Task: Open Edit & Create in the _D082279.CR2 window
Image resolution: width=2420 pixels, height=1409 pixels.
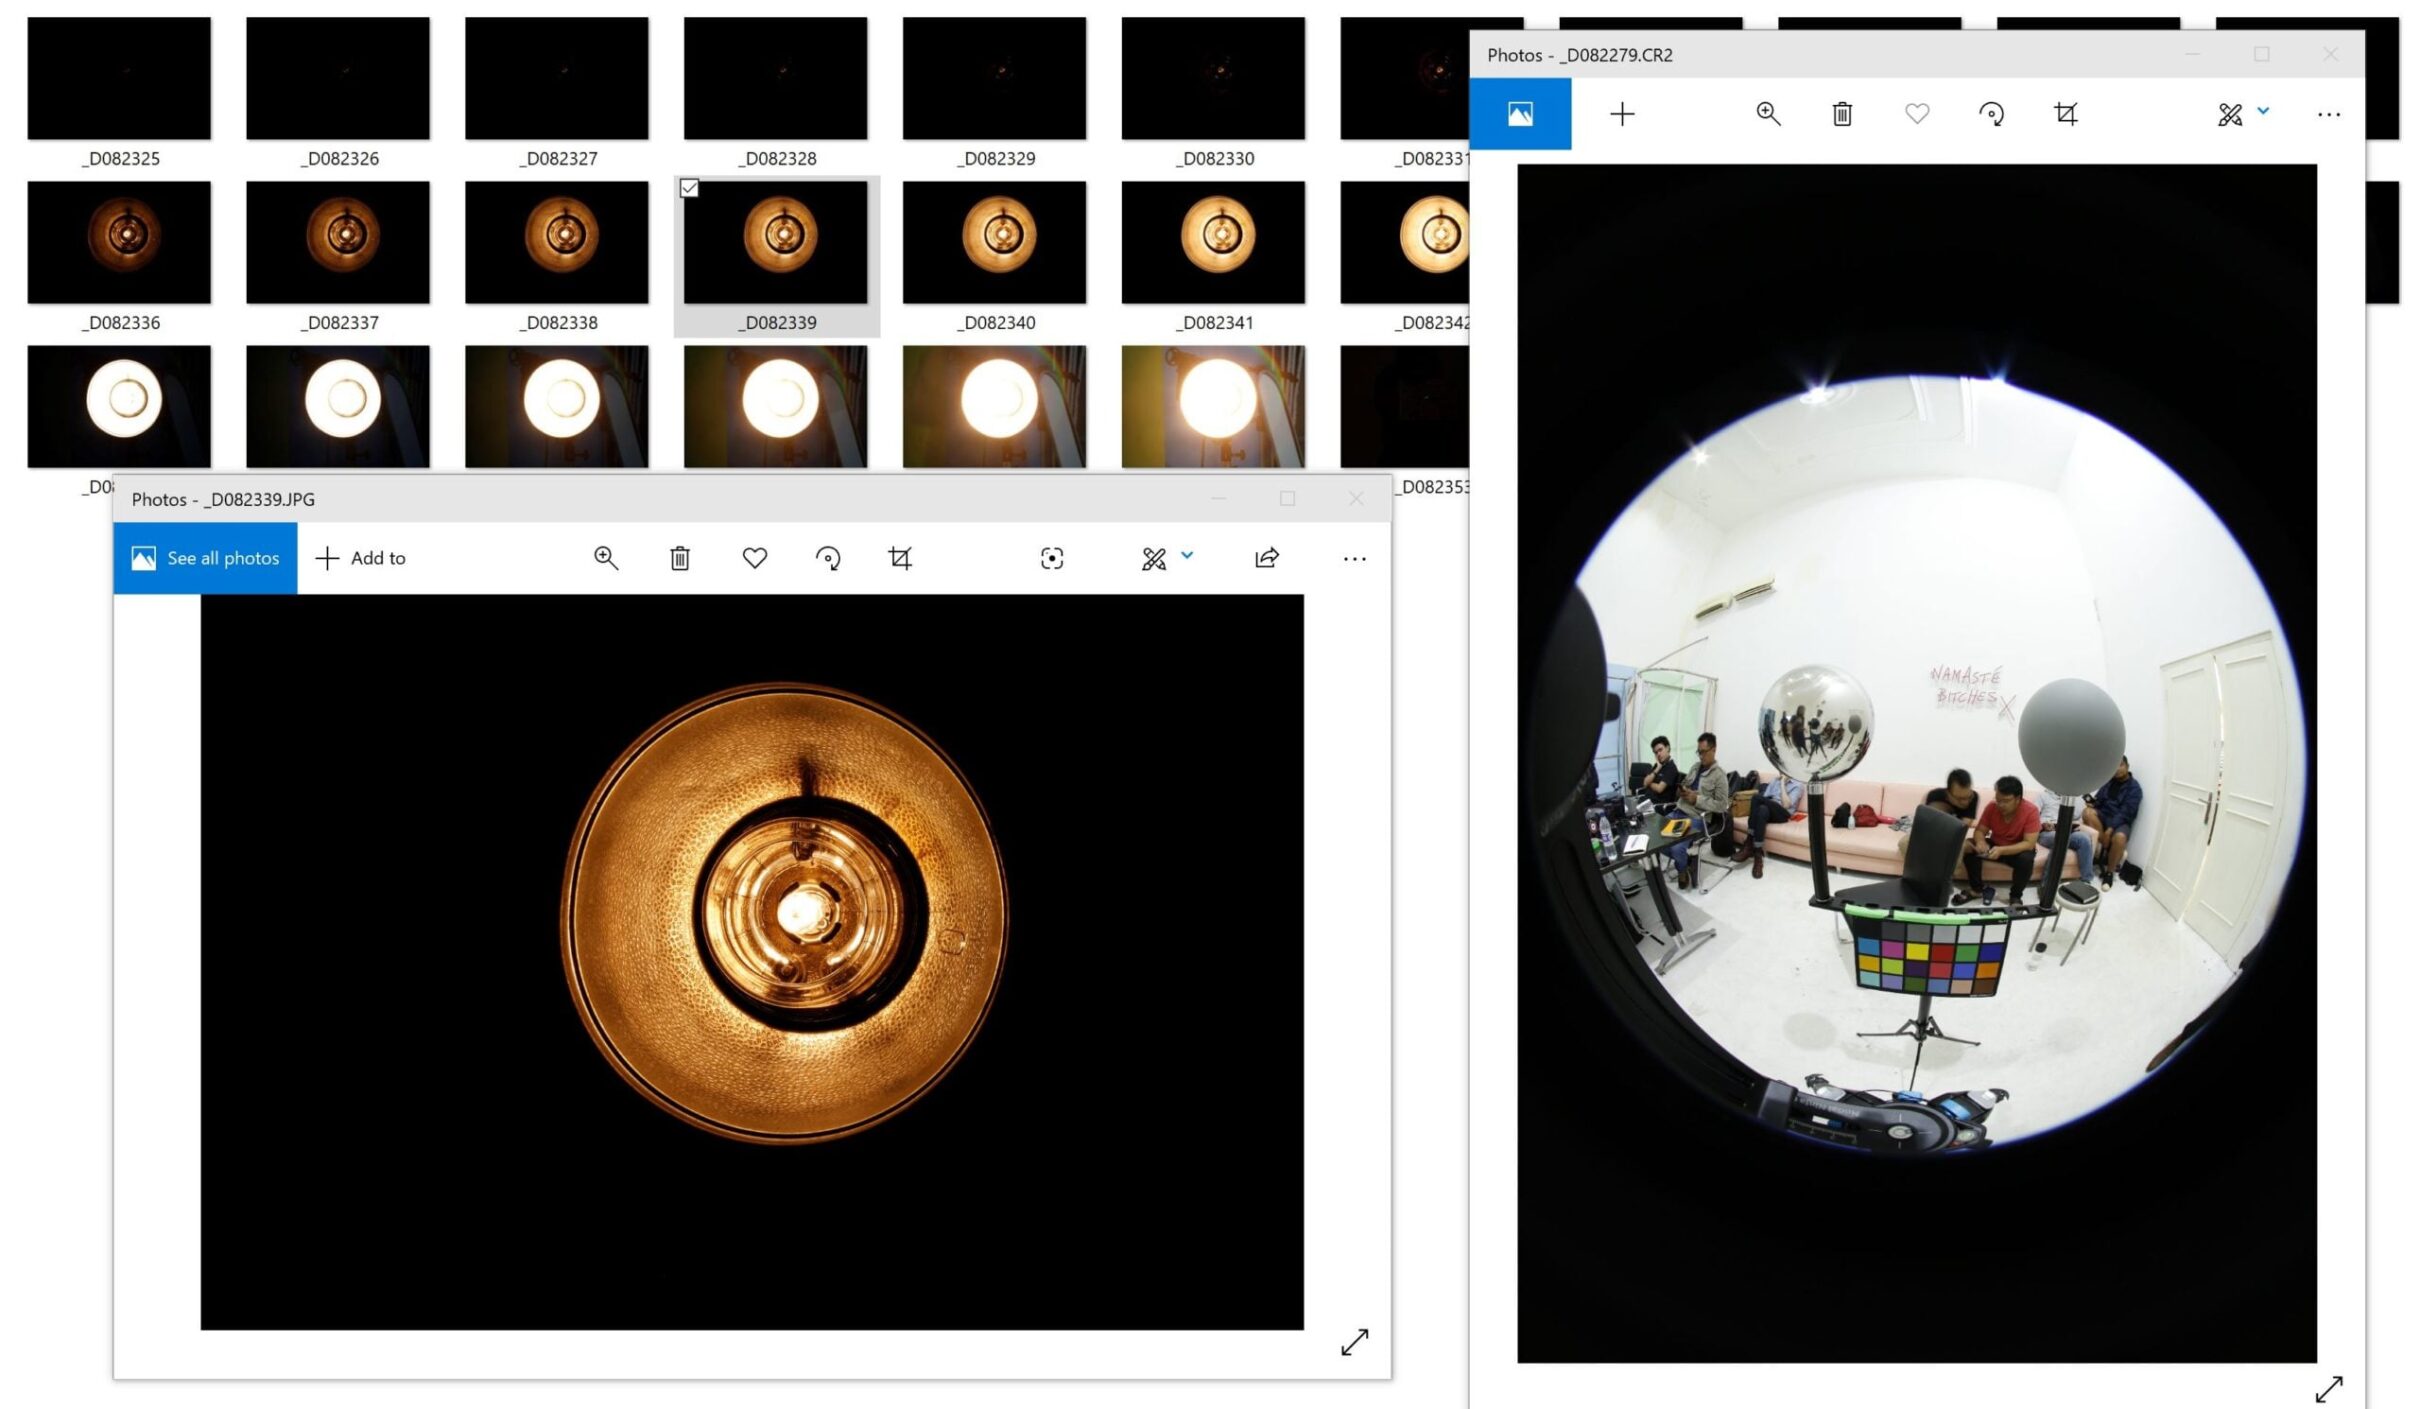Action: tap(2230, 115)
